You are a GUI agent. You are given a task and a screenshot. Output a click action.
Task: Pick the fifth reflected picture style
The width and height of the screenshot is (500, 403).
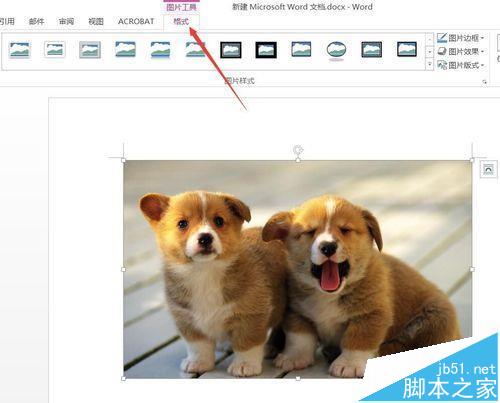tap(160, 50)
